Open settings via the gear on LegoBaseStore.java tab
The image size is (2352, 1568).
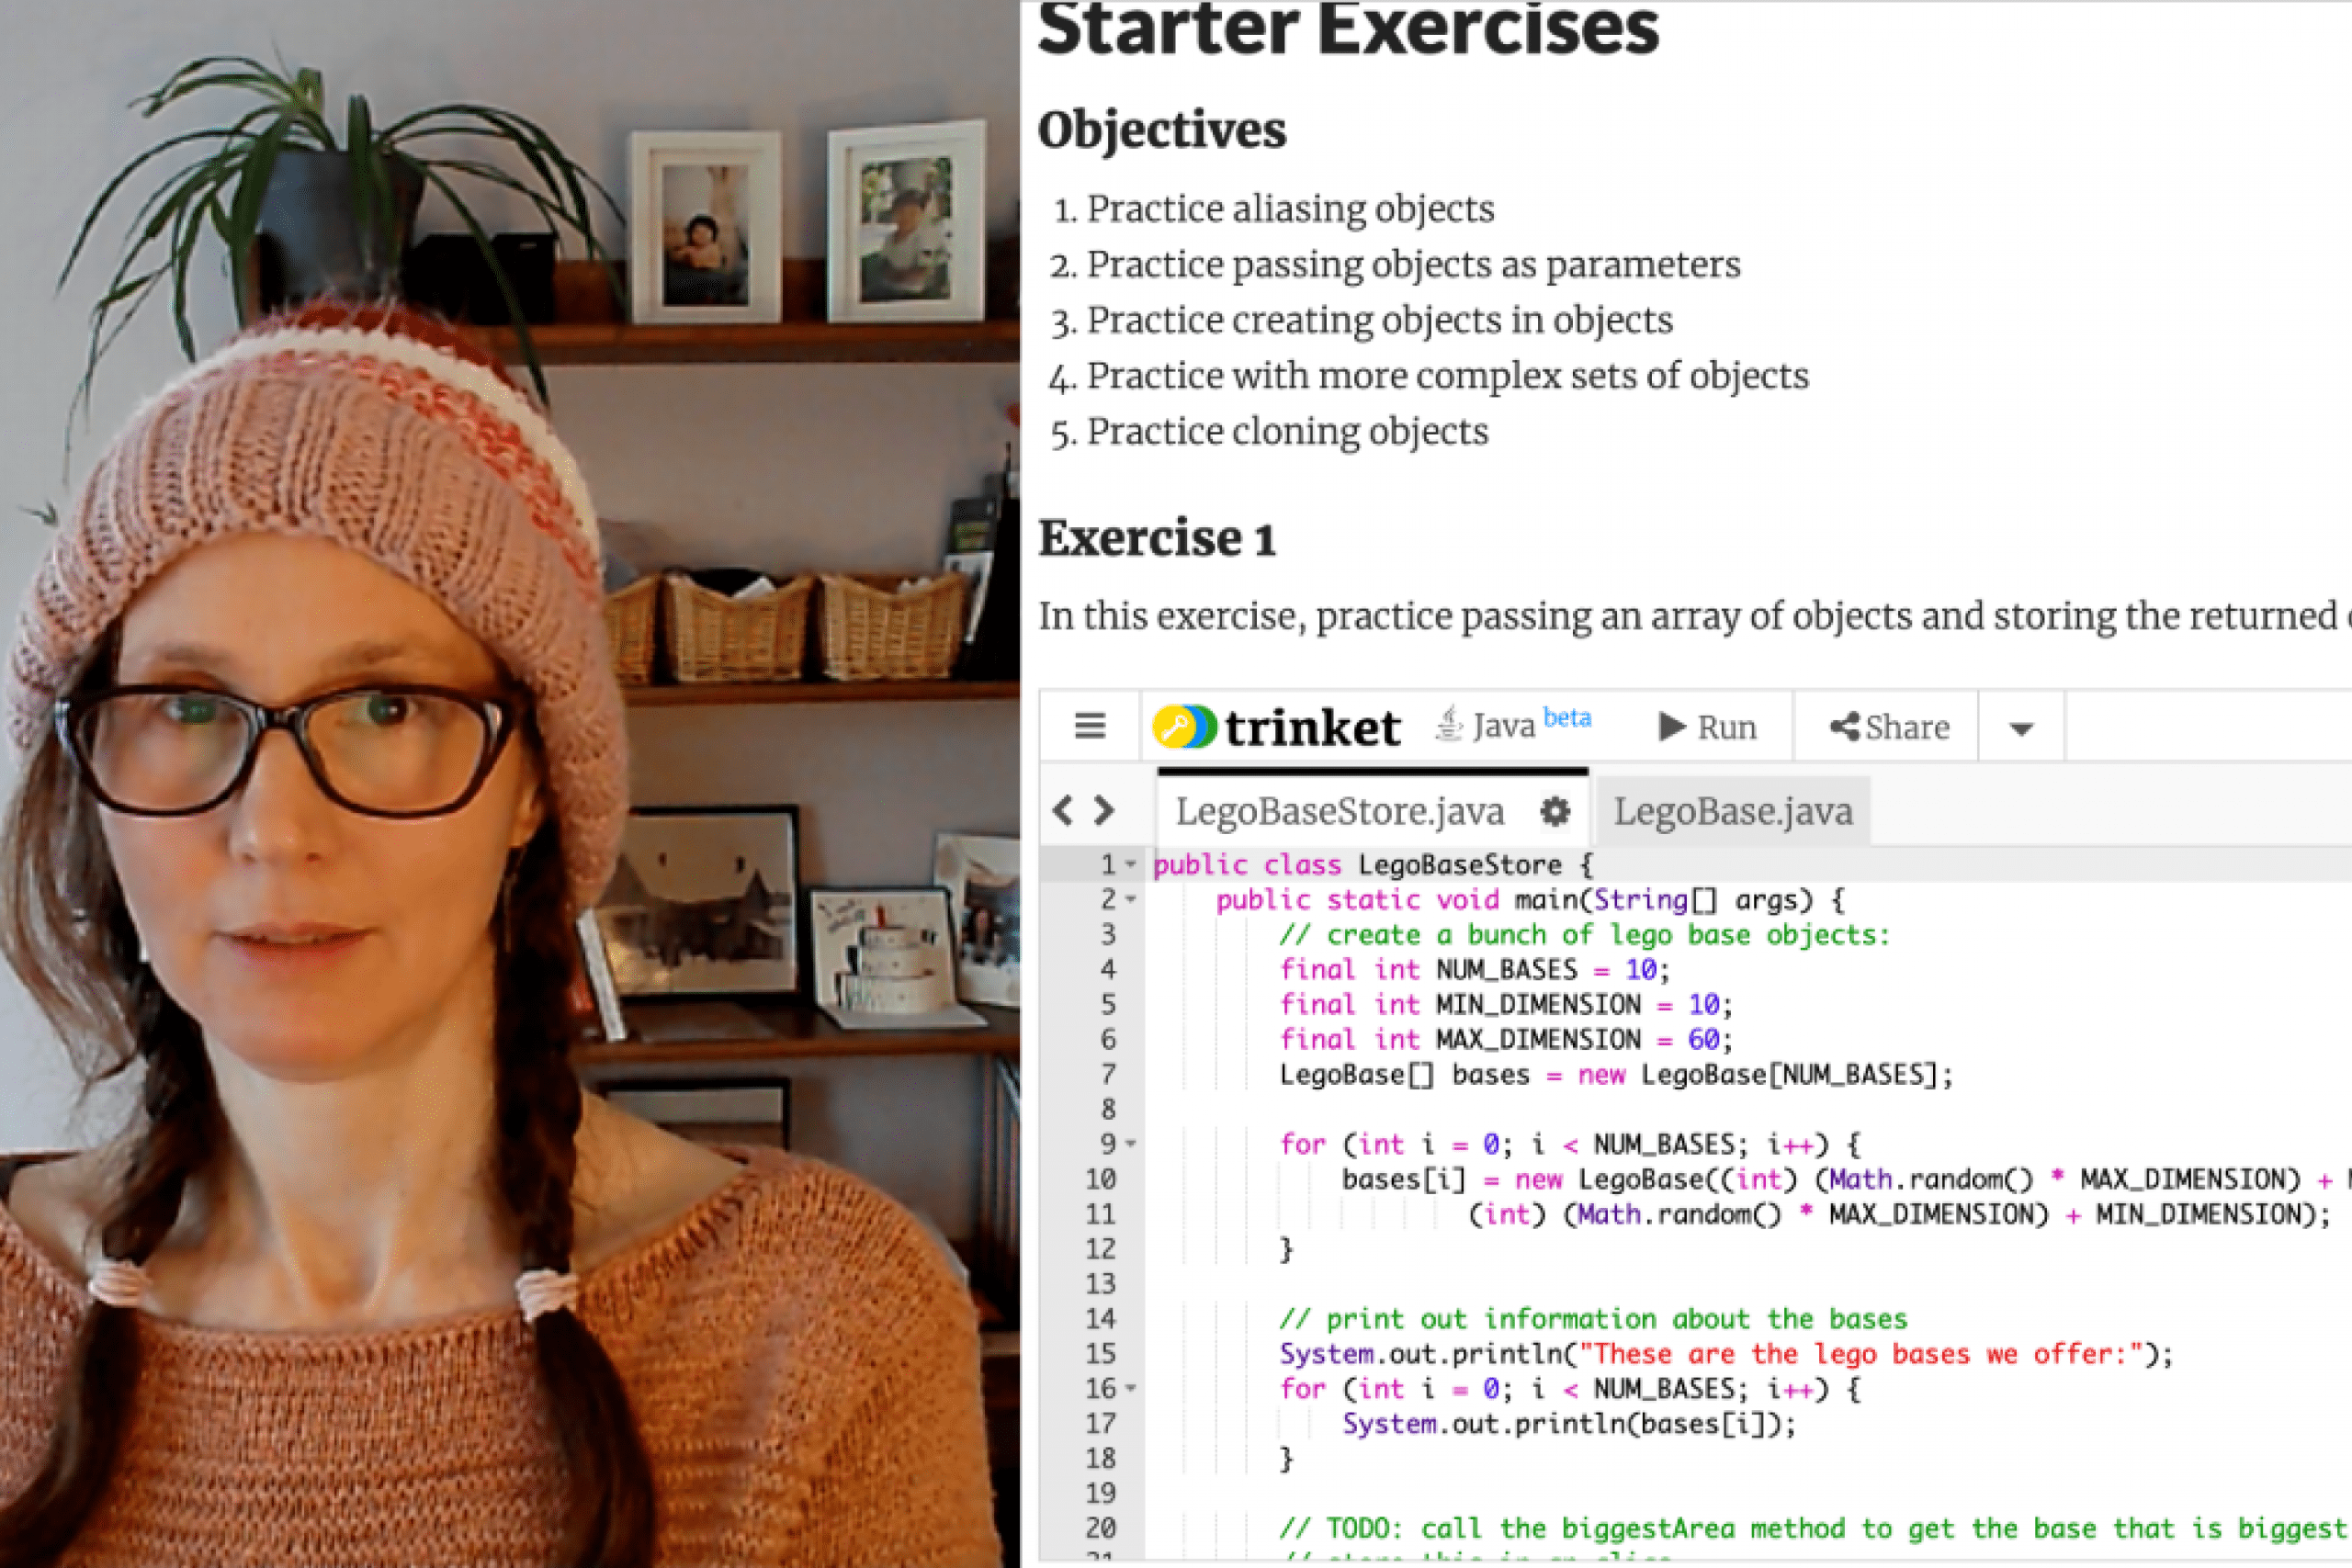[x=1552, y=812]
